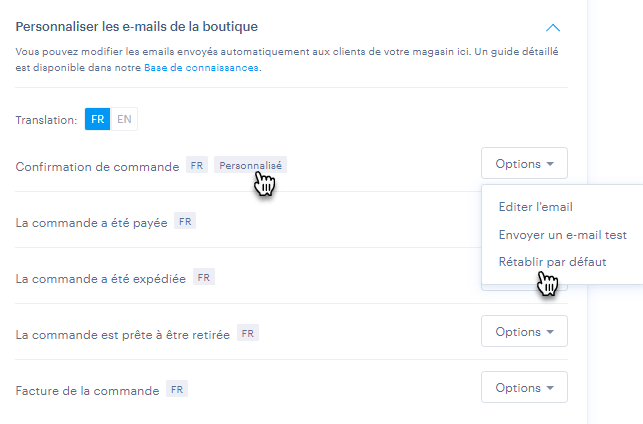Click the Personnaliser les e-mails de la boutique heading
The width and height of the screenshot is (643, 424).
pos(137,27)
